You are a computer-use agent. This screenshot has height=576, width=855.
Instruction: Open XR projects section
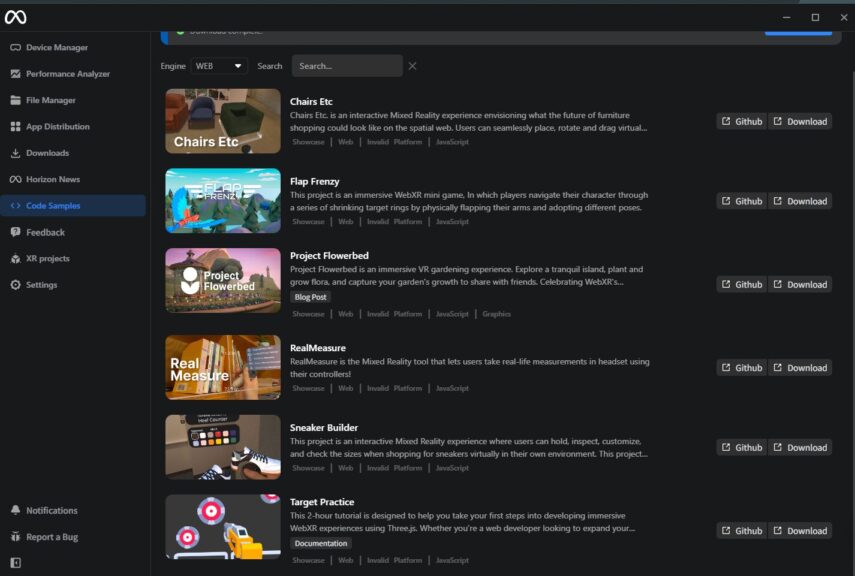73,259
